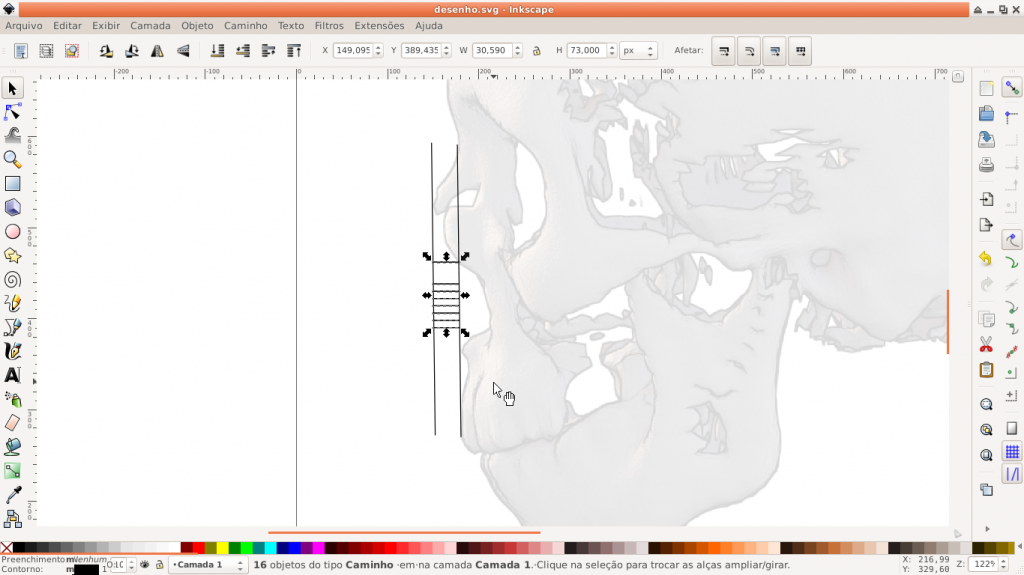Step the opacity spinner in status bar
Screen dimensions: 1024x575
click(x=131, y=565)
